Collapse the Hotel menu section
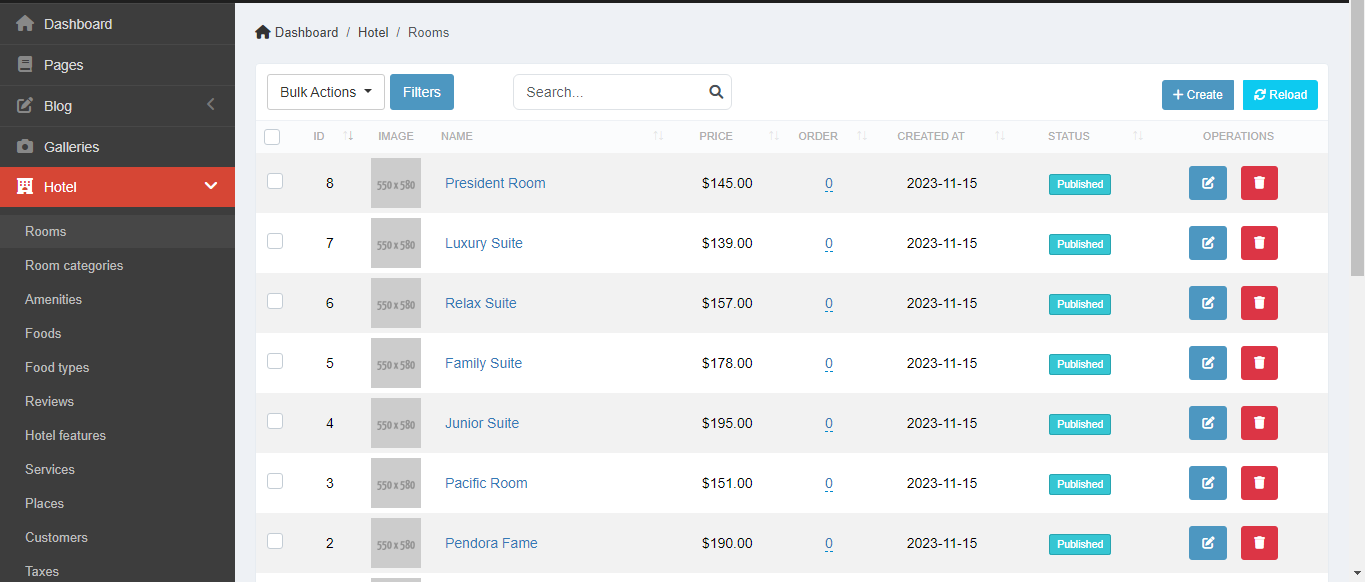Image resolution: width=1365 pixels, height=582 pixels. (x=210, y=187)
